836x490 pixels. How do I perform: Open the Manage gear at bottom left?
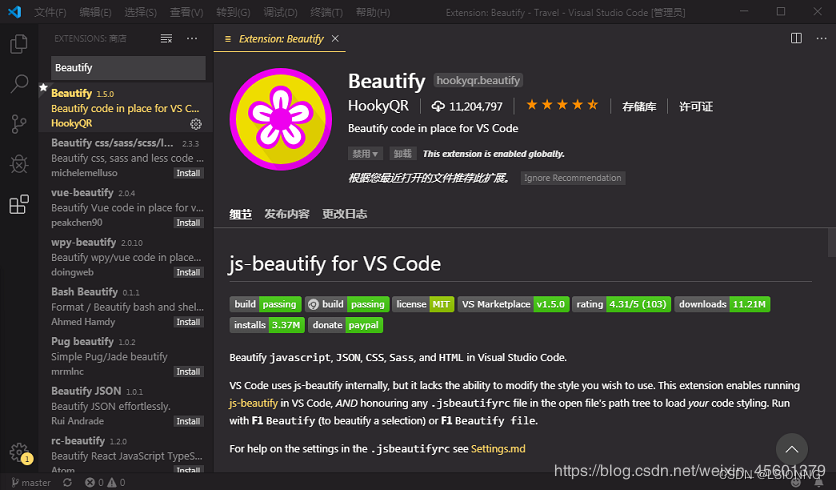tap(19, 452)
